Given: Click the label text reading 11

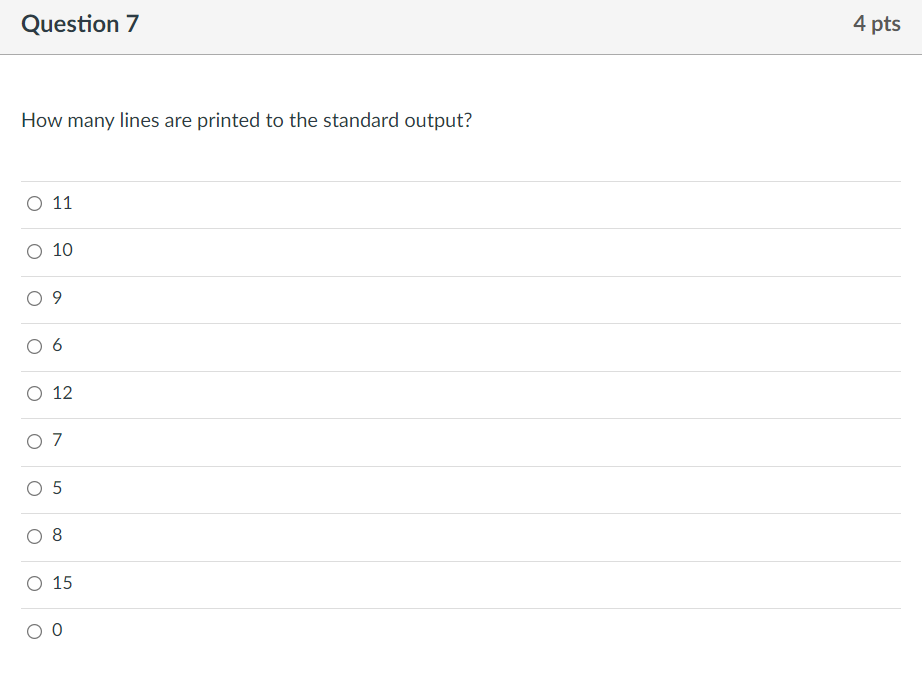Looking at the screenshot, I should (x=62, y=203).
